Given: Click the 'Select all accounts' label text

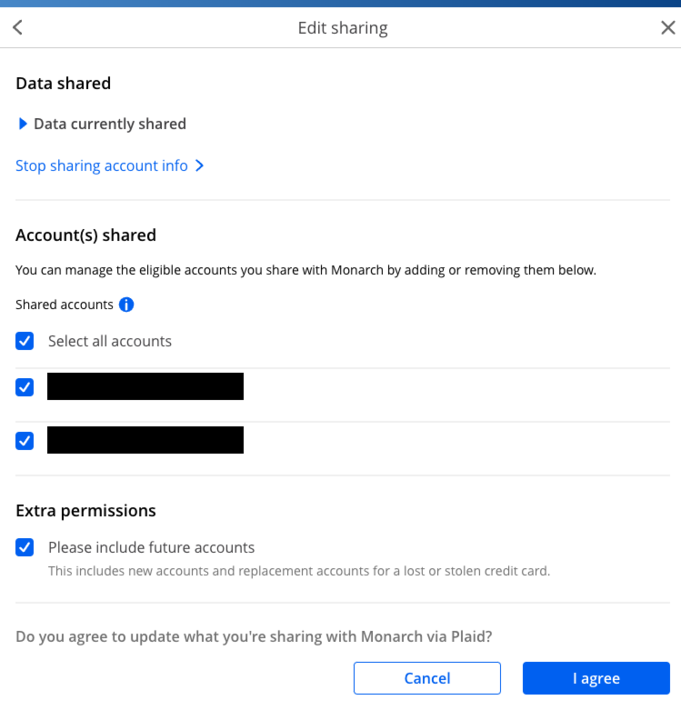Looking at the screenshot, I should (x=110, y=341).
